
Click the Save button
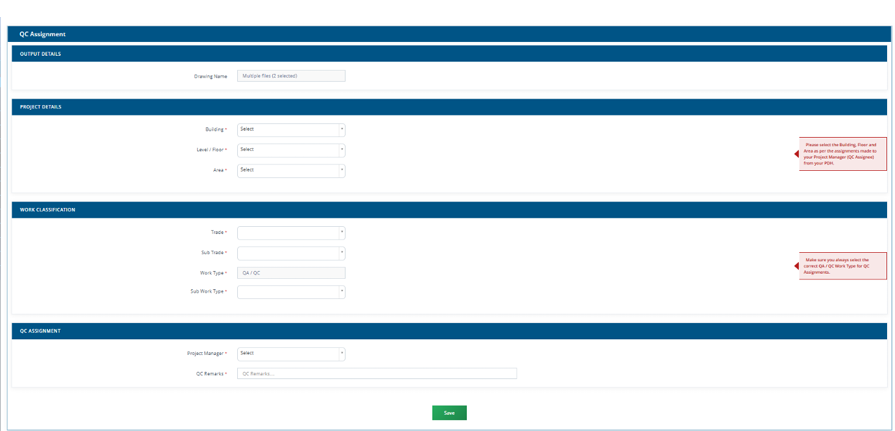pyautogui.click(x=449, y=413)
